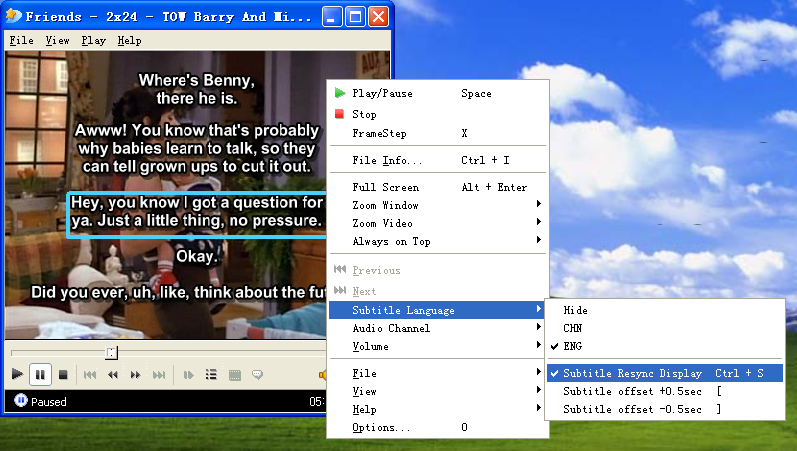Click the player's title bar star icon

coord(13,16)
